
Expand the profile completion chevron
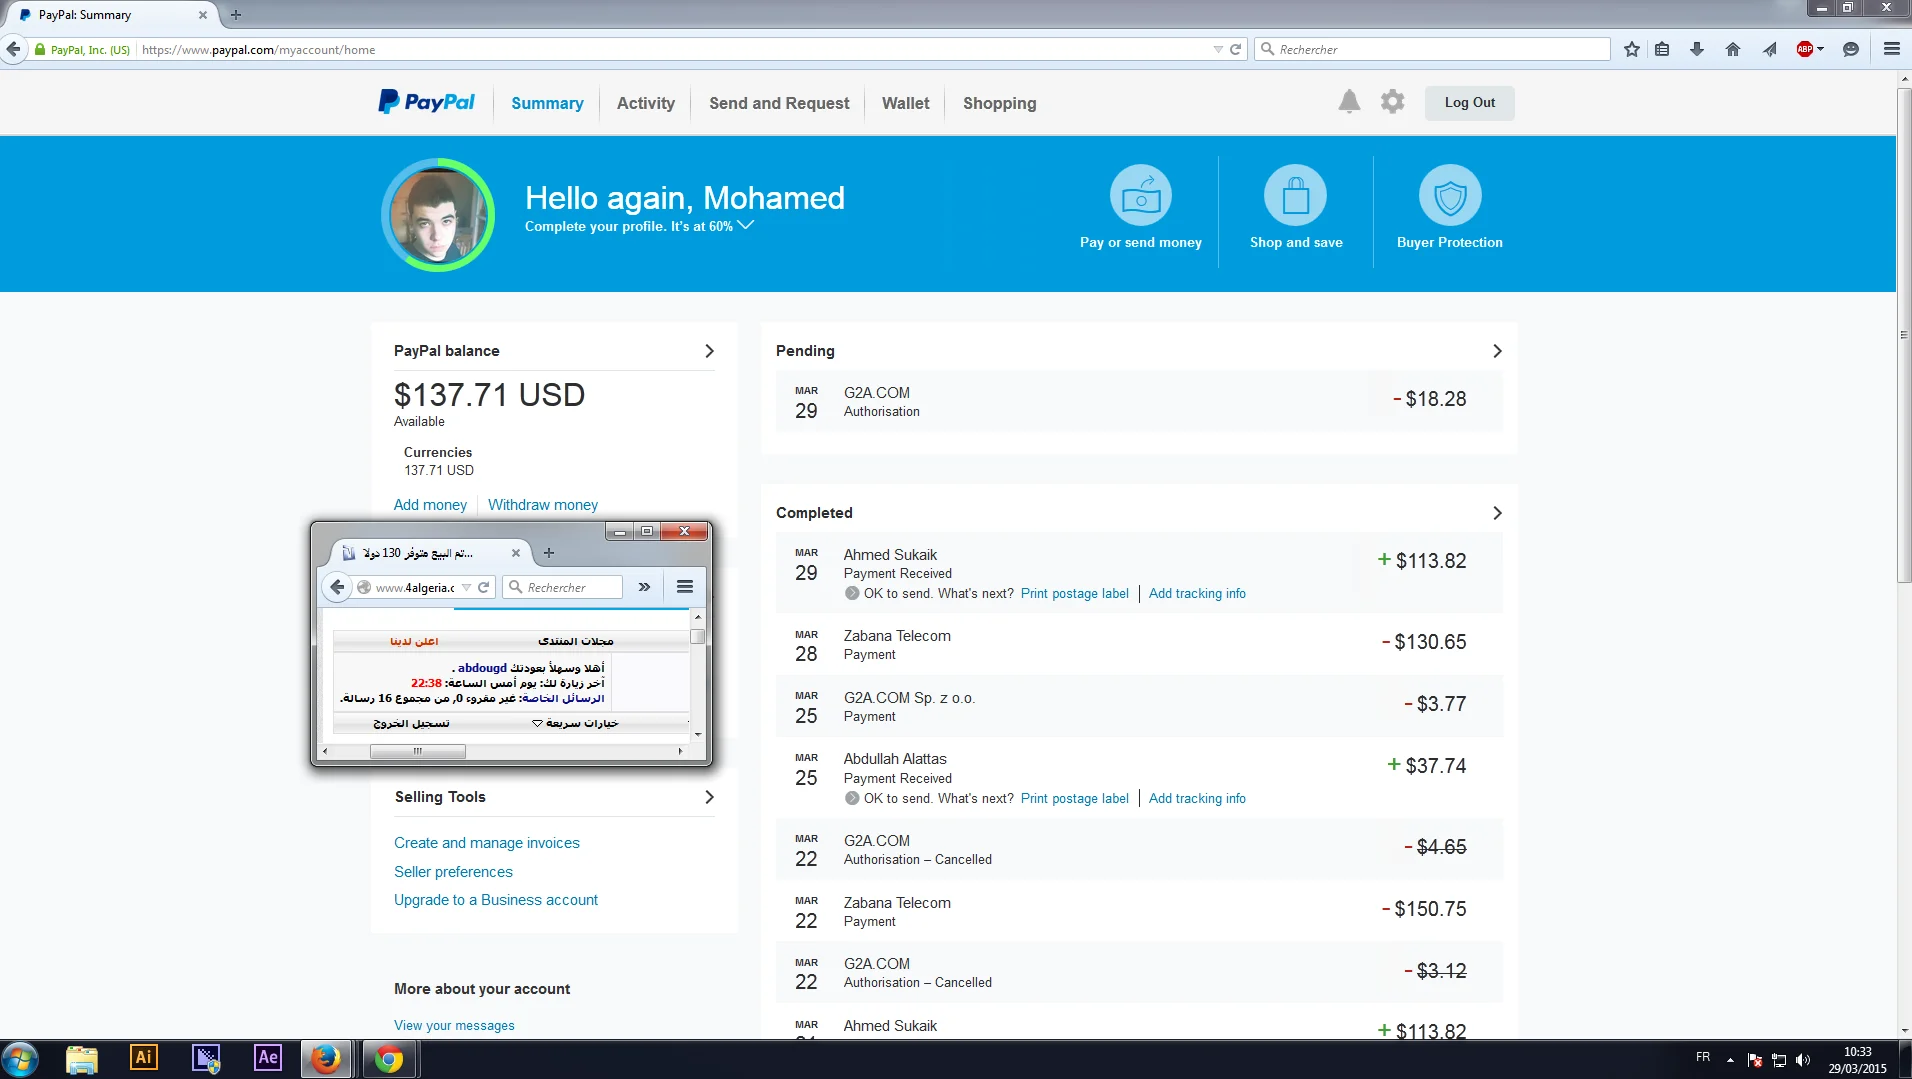pyautogui.click(x=746, y=226)
